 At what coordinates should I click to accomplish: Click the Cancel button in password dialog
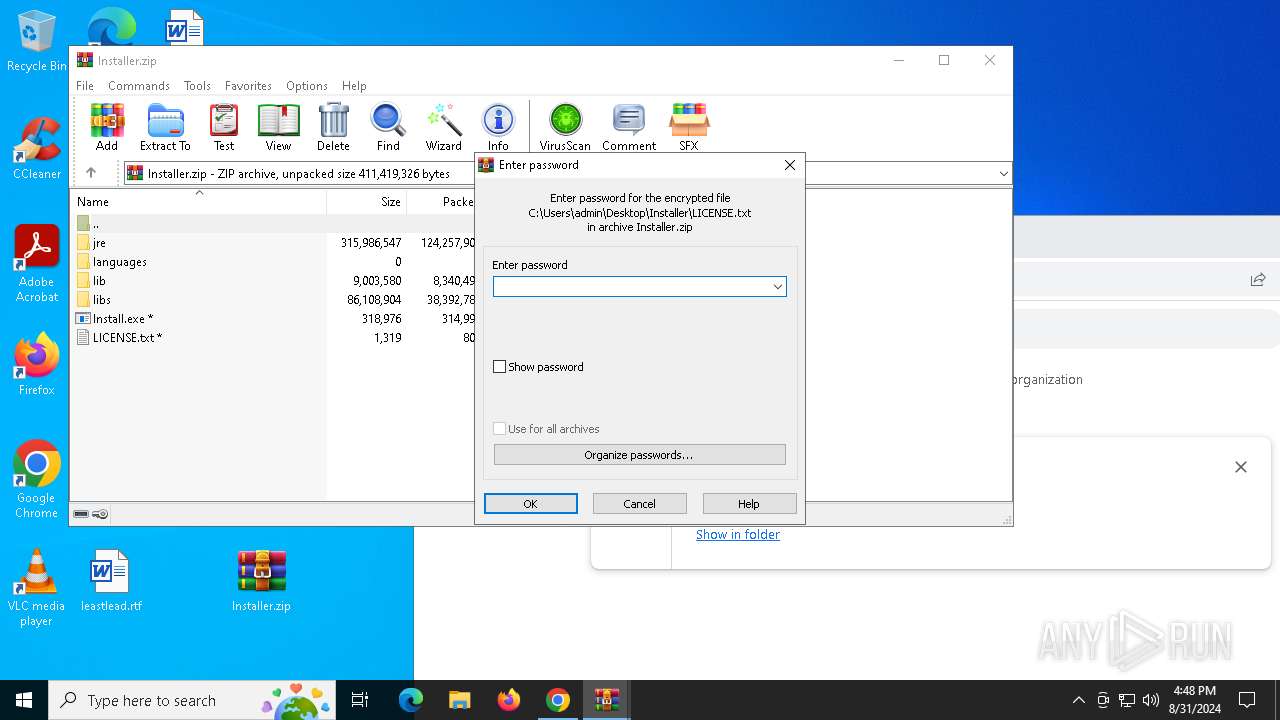pyautogui.click(x=640, y=504)
